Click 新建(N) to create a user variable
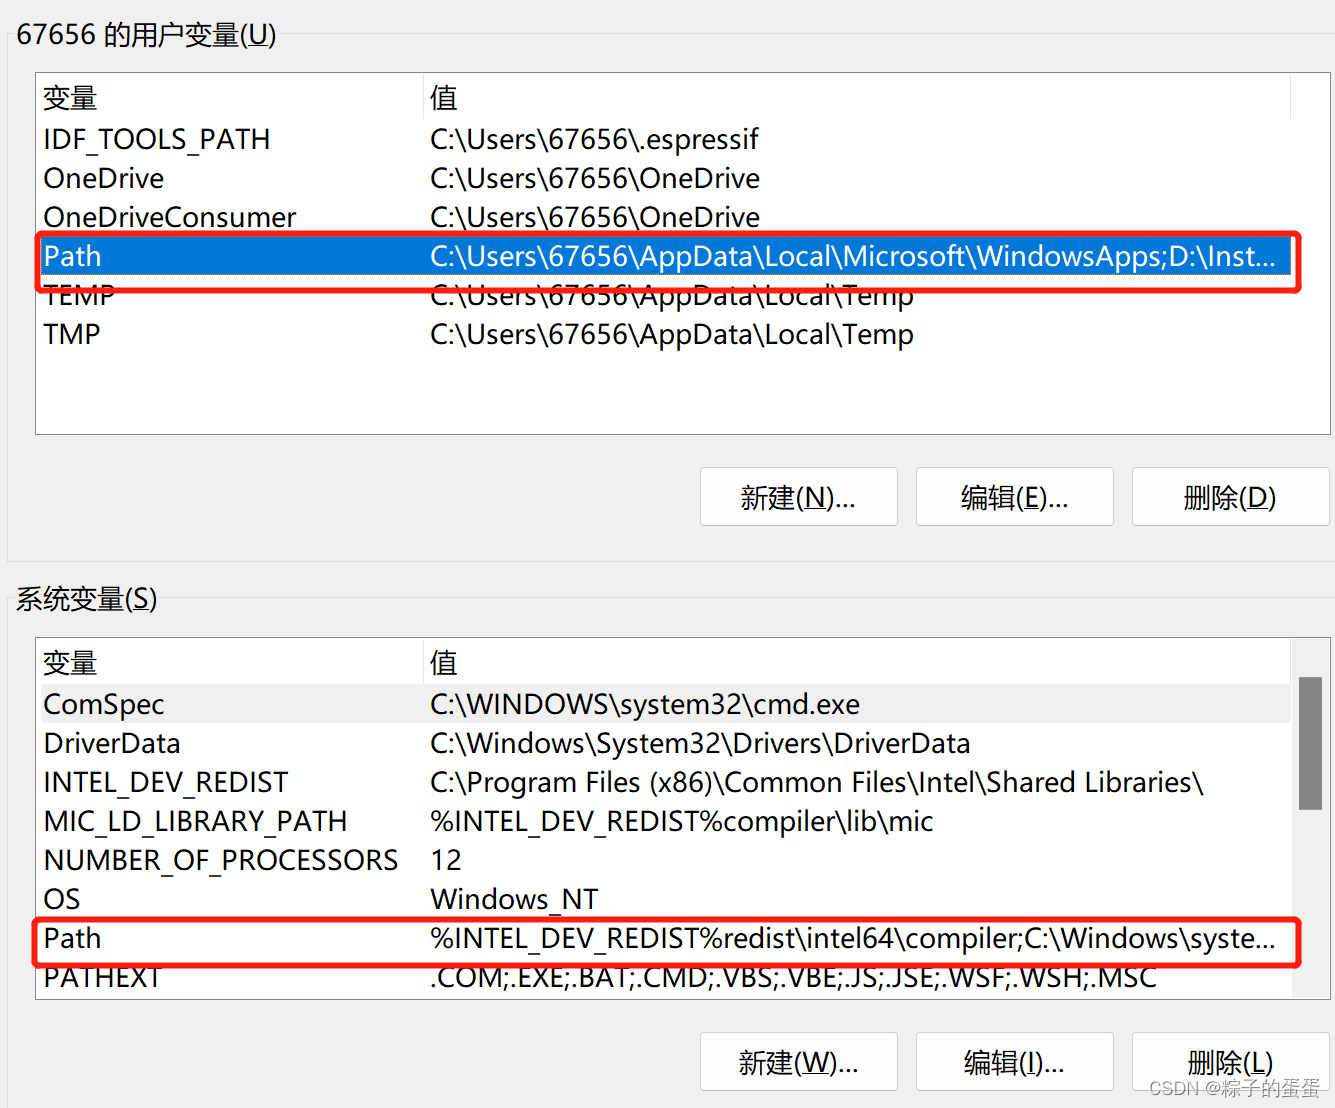 pyautogui.click(x=798, y=497)
